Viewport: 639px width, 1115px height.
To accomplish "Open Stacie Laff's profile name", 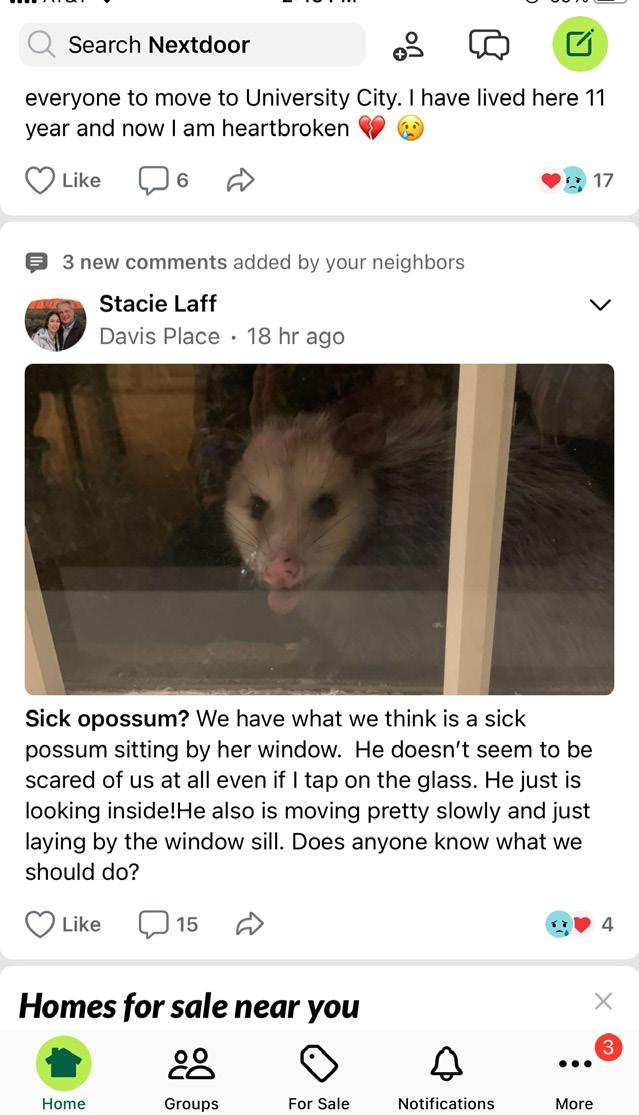I will [158, 304].
